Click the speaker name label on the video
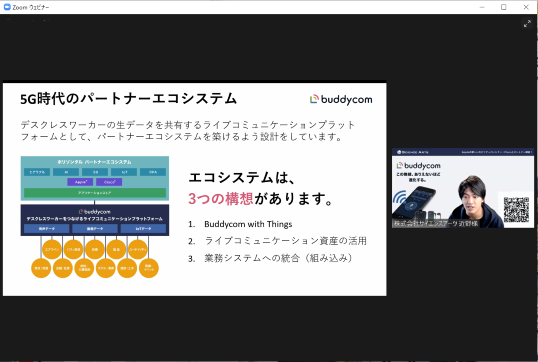Image resolution: width=538 pixels, height=362 pixels. 436,223
